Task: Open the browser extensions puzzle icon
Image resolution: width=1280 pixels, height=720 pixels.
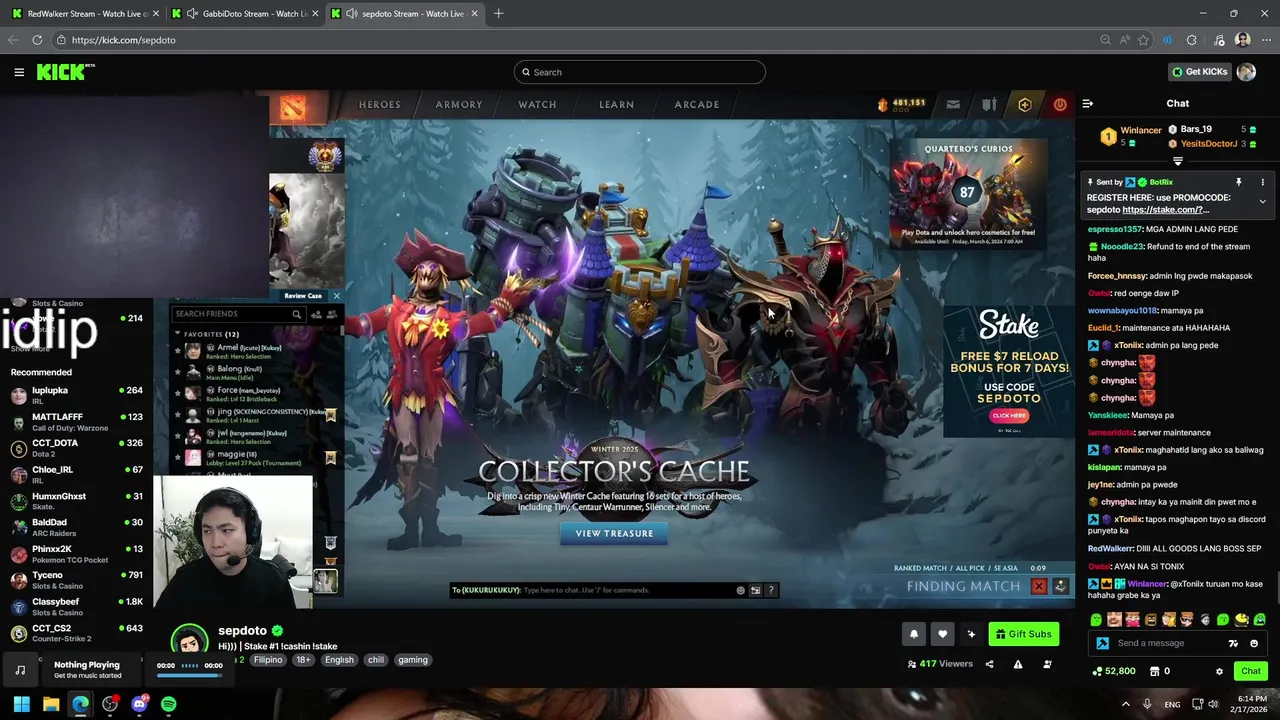Action: (1191, 40)
